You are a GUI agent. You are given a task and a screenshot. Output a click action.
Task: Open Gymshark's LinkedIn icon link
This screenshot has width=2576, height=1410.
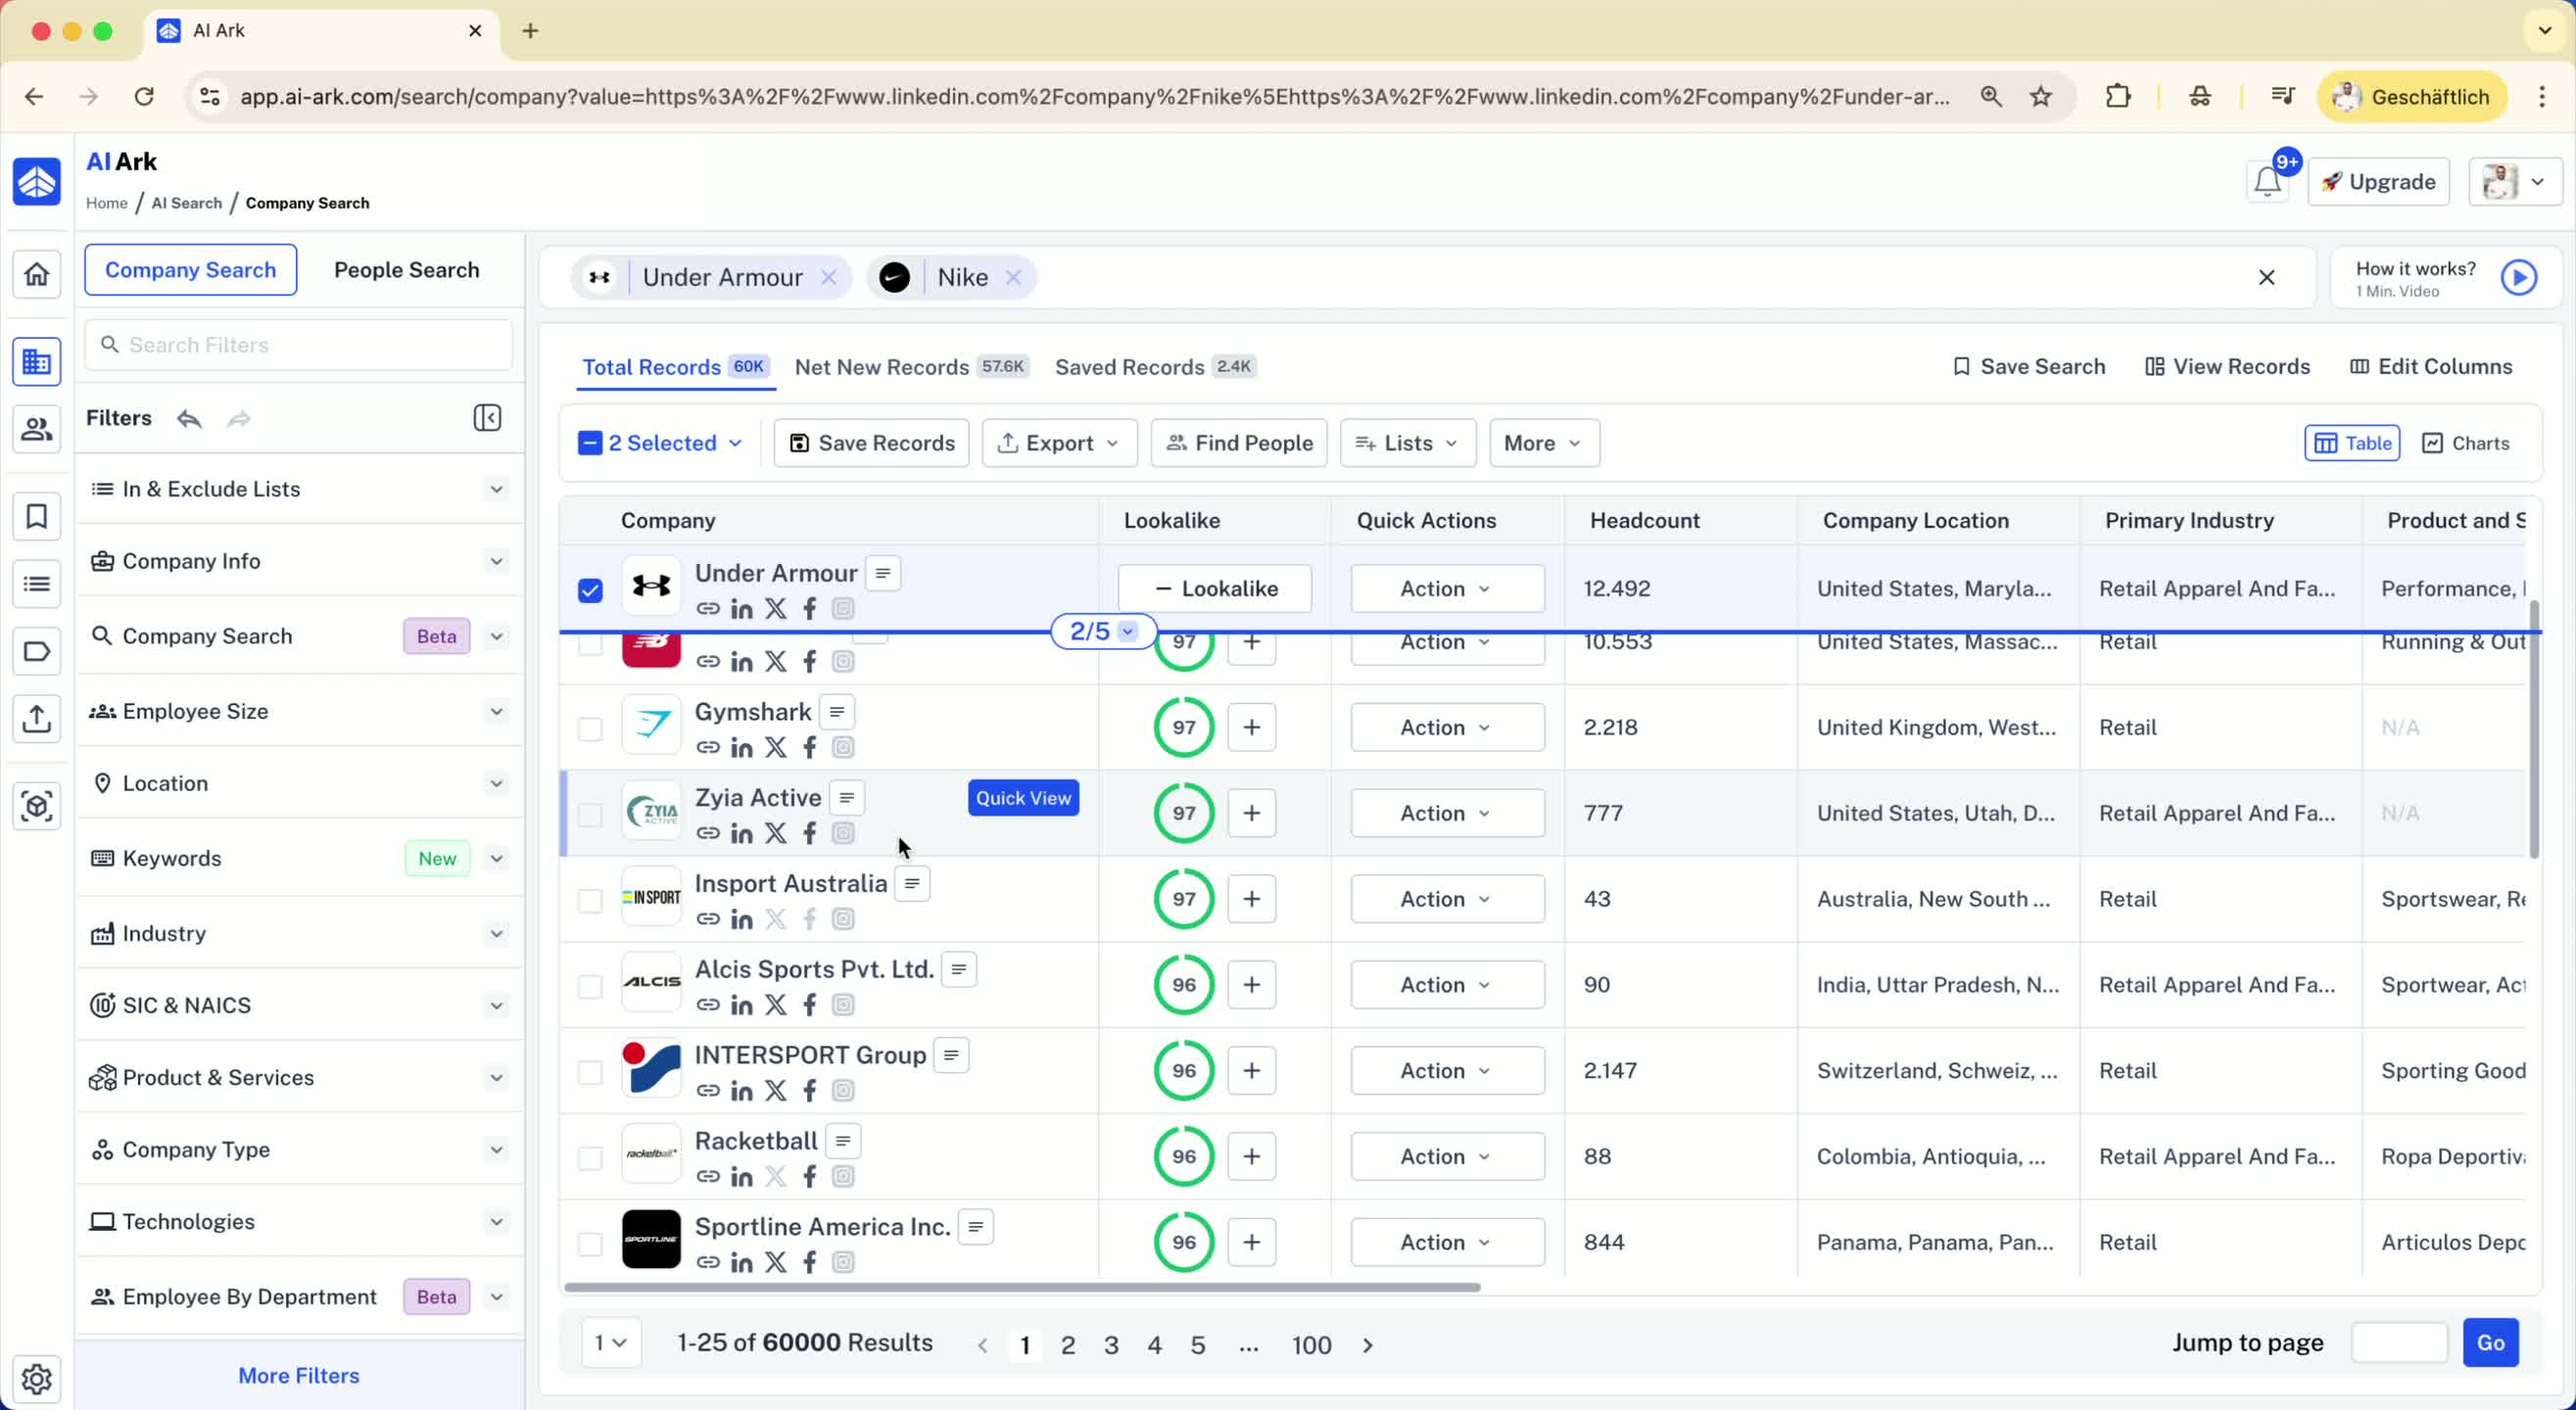(x=741, y=748)
